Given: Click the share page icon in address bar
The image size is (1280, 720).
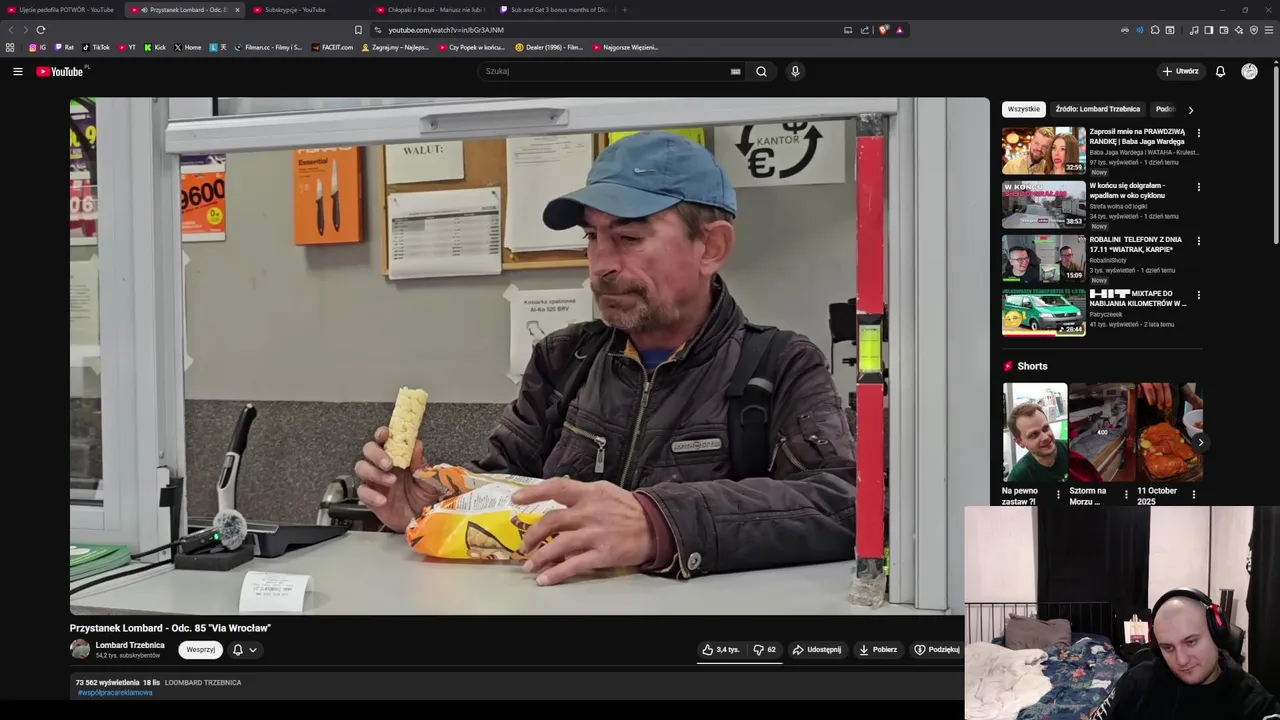Looking at the screenshot, I should point(865,30).
